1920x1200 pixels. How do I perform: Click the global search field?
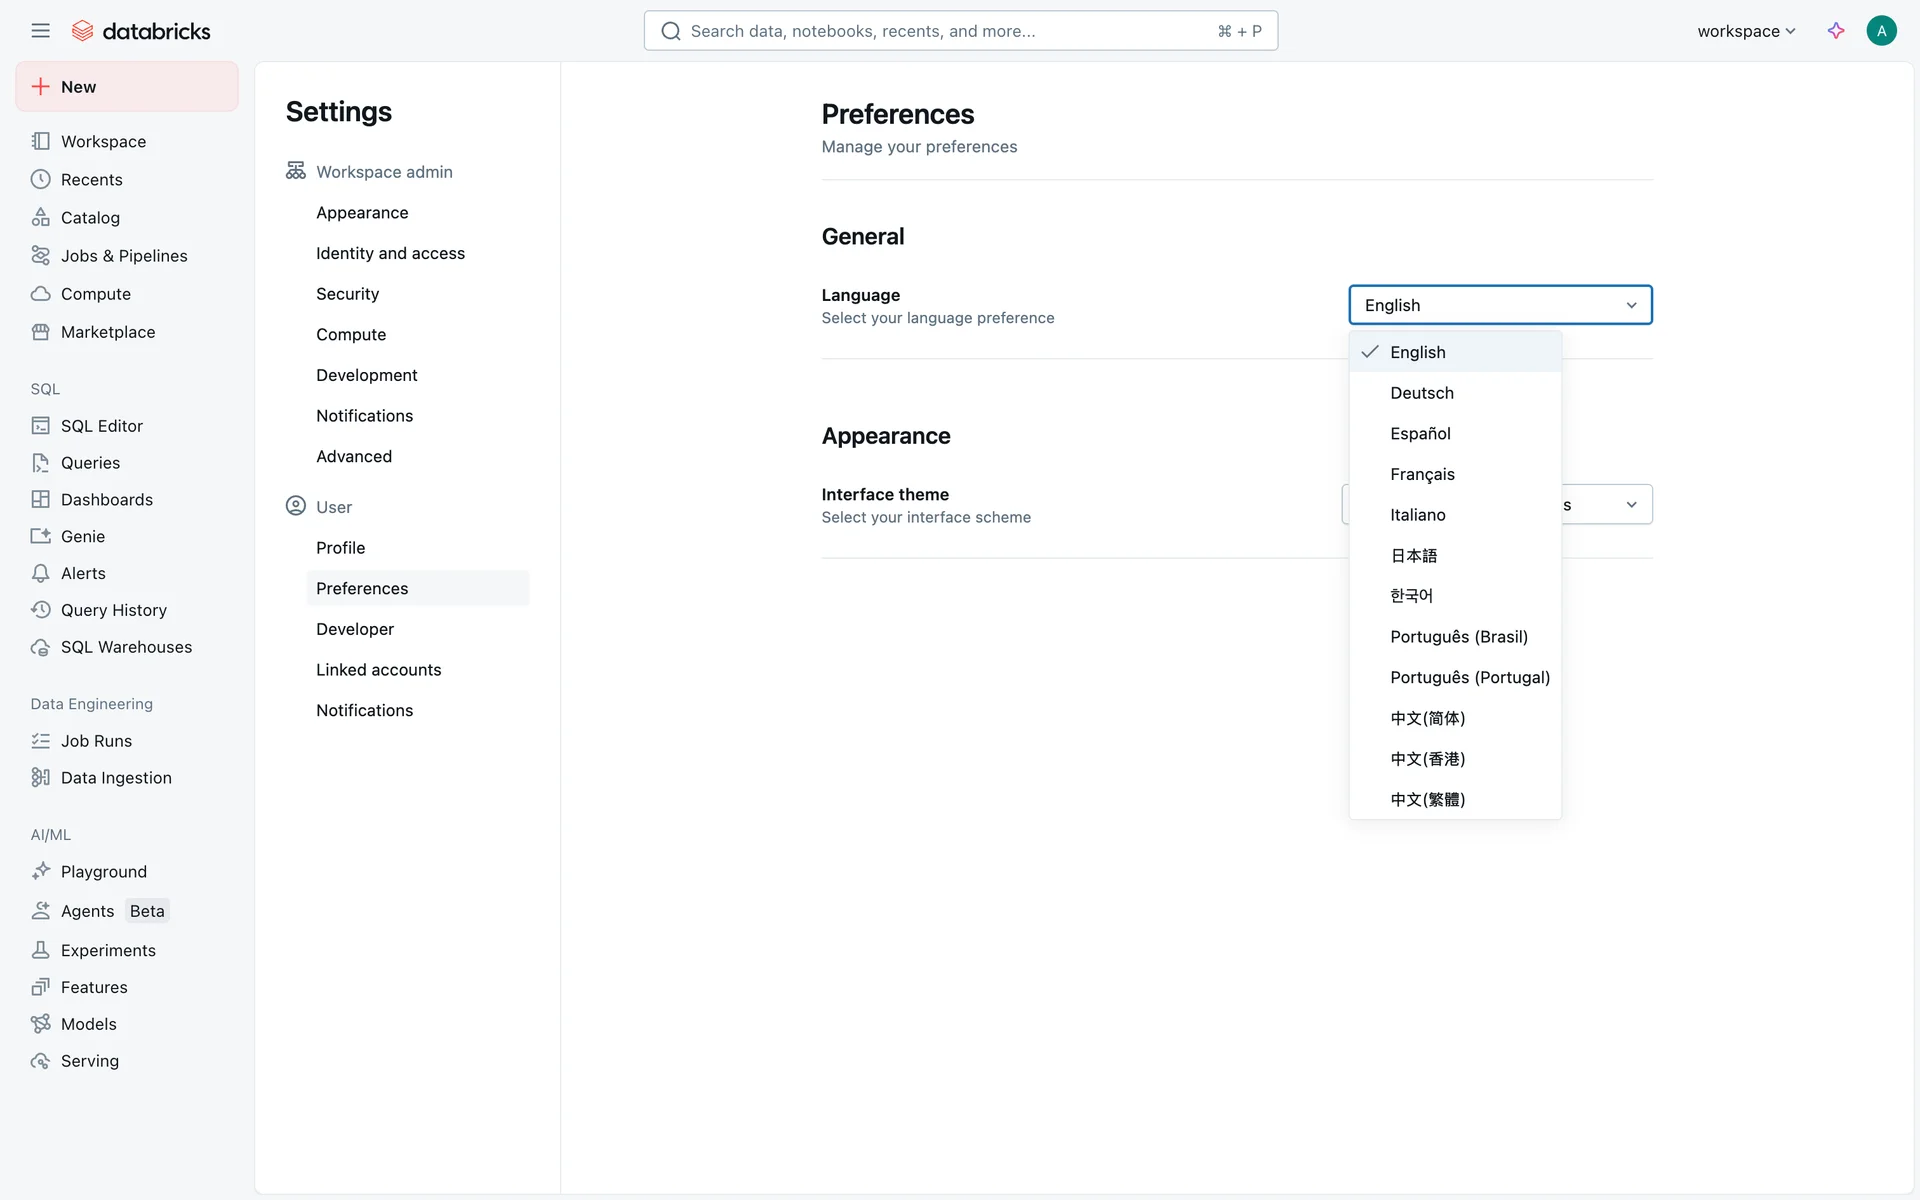pyautogui.click(x=960, y=31)
